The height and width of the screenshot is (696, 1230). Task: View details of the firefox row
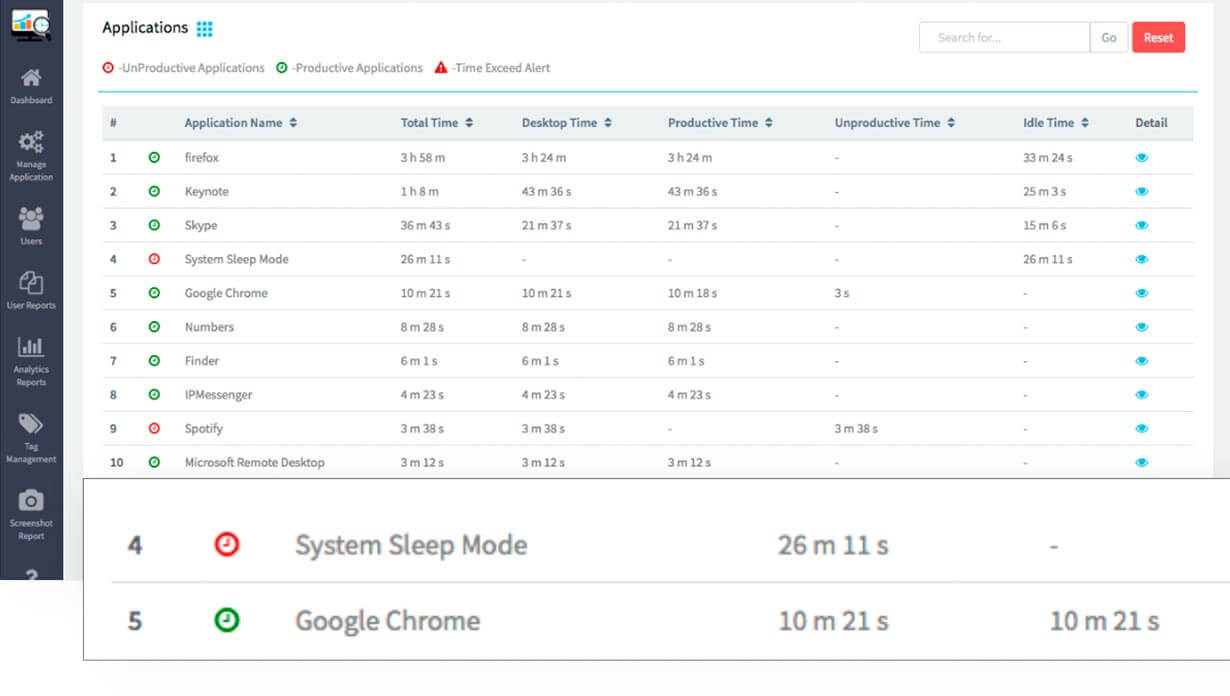click(1141, 157)
